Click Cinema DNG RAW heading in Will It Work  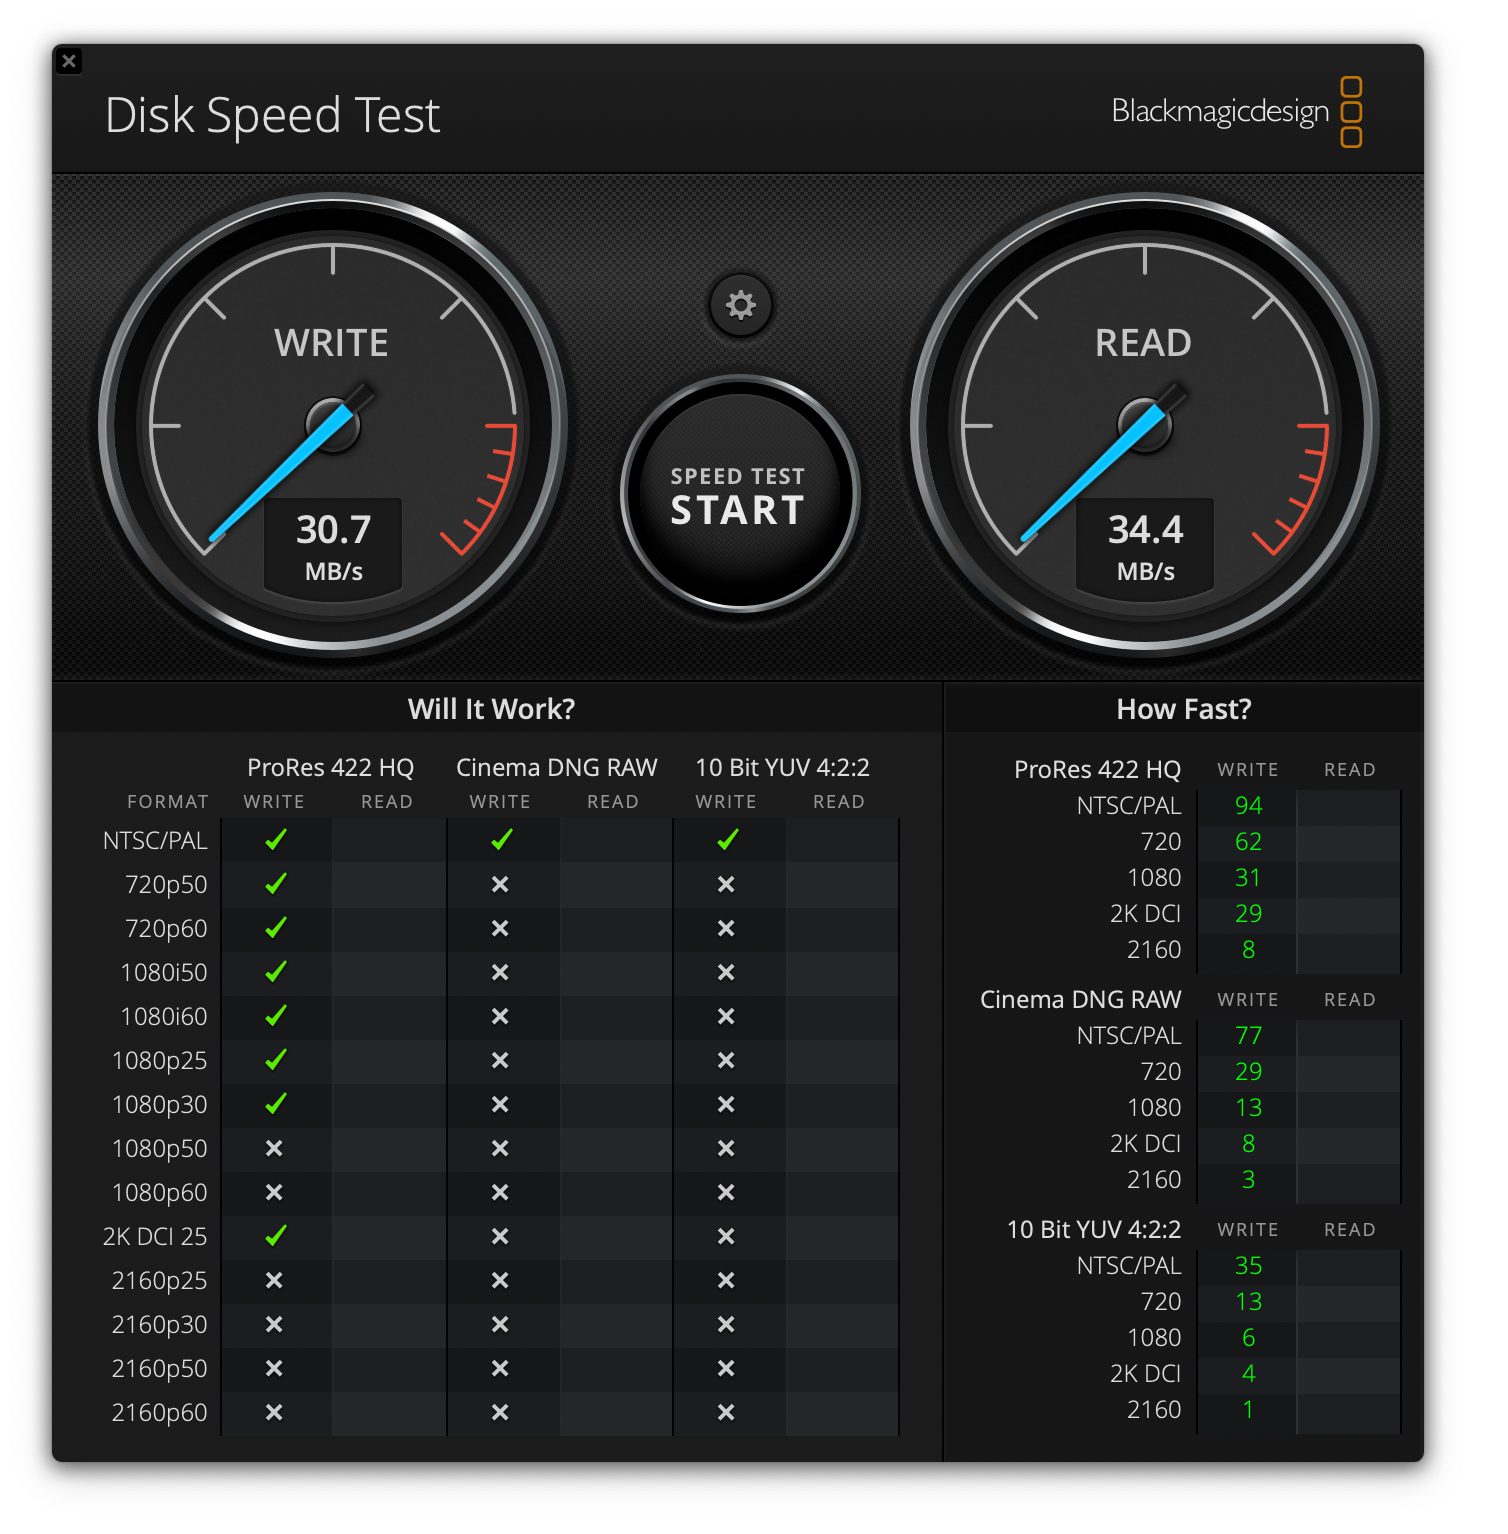click(x=557, y=767)
